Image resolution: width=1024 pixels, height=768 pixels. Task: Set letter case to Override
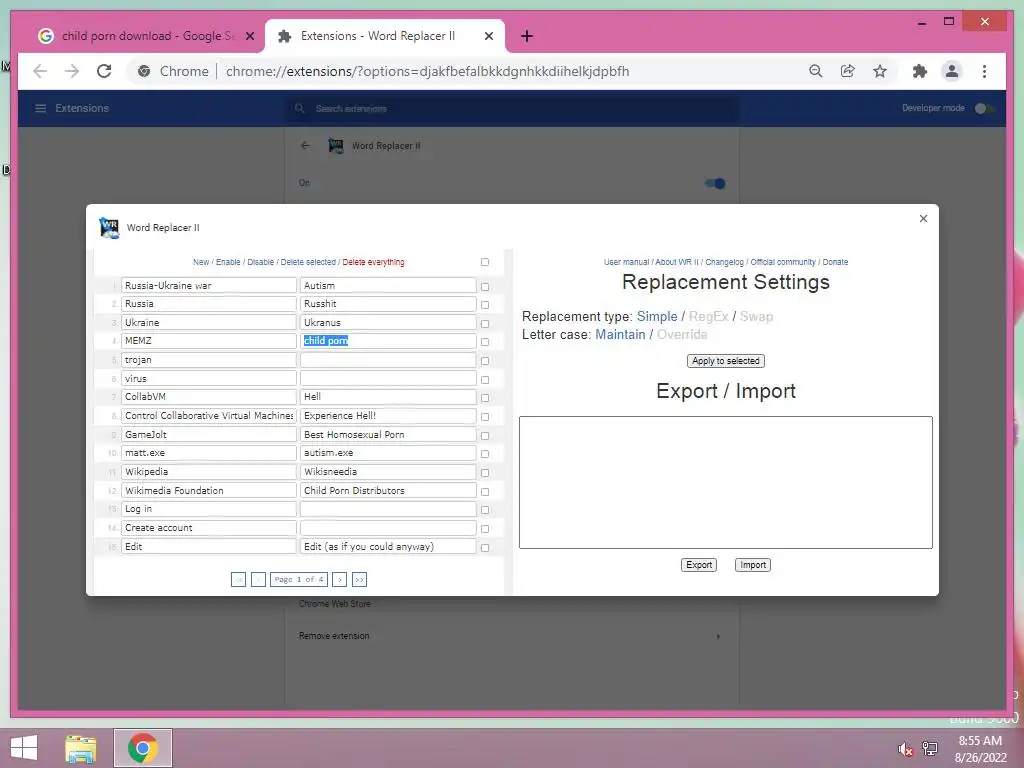[682, 334]
